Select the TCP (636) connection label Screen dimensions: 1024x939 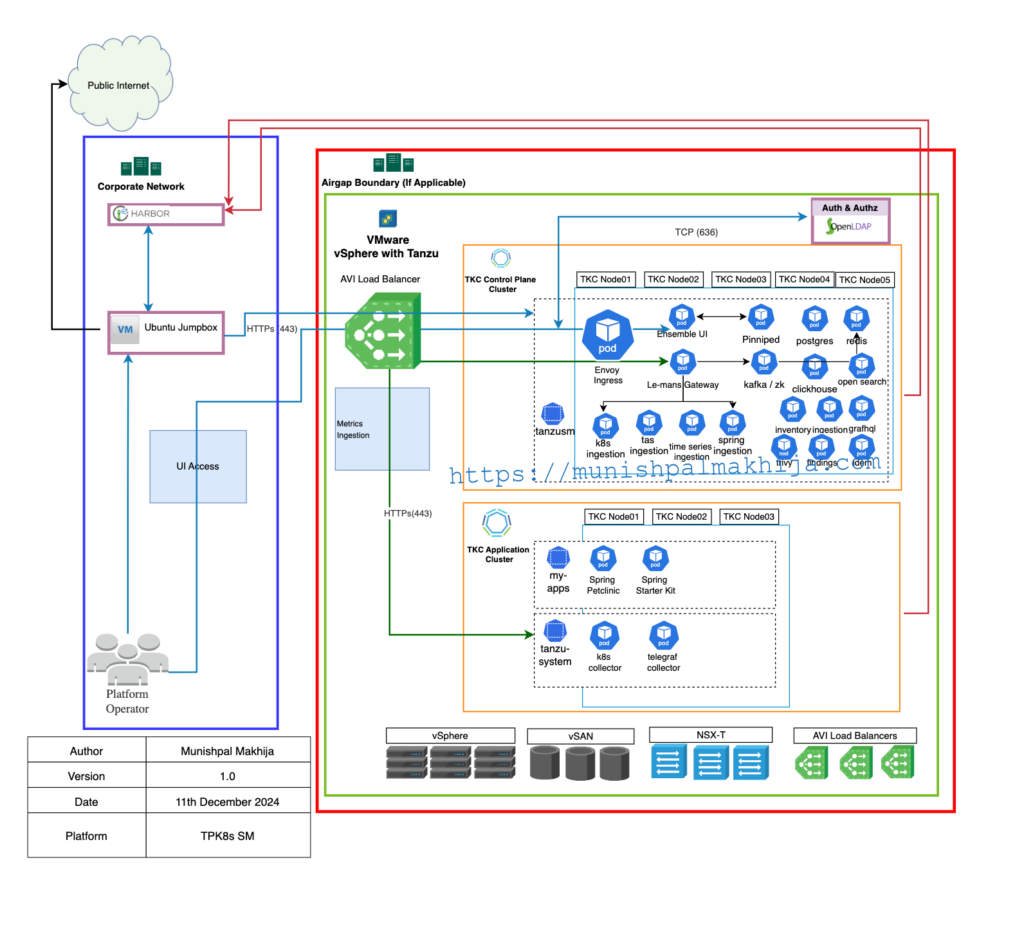pos(696,232)
